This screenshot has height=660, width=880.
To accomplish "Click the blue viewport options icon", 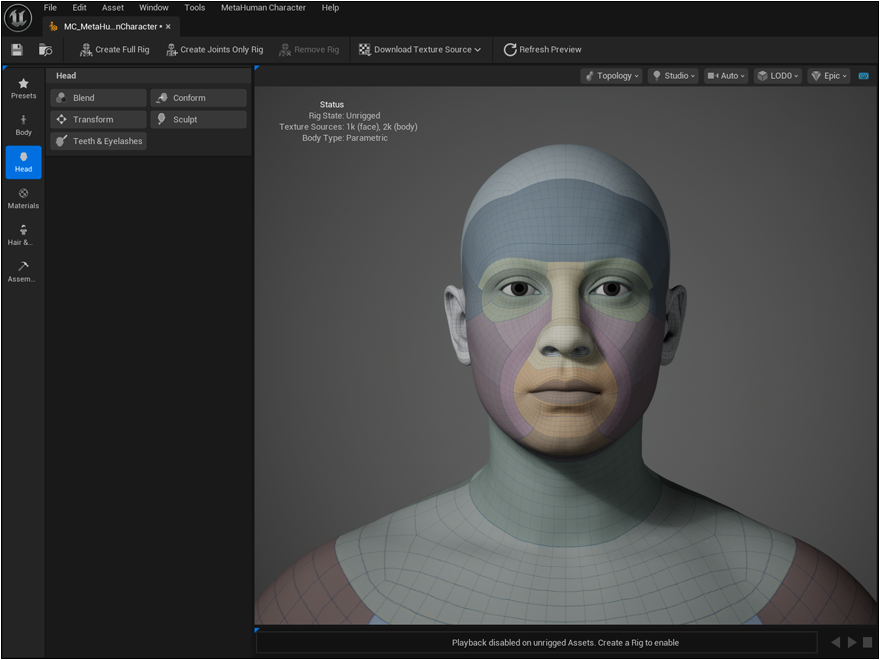I will point(864,76).
